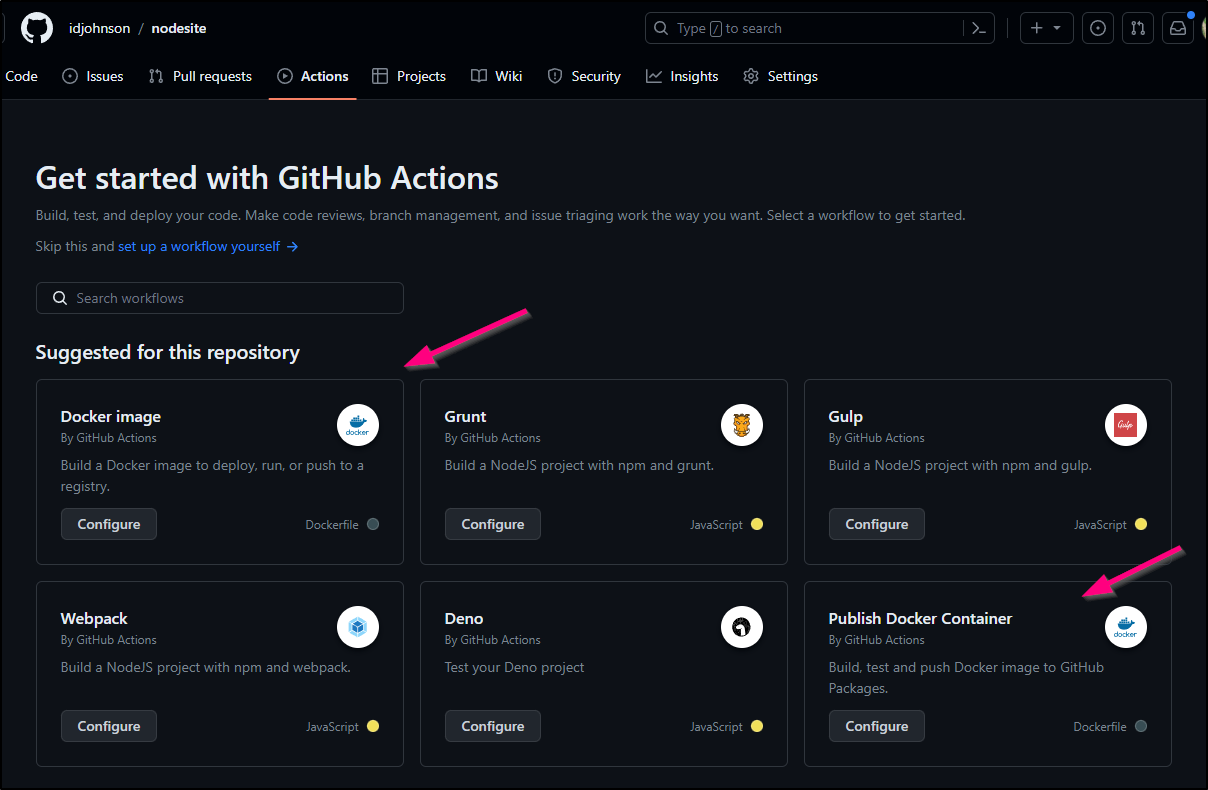The width and height of the screenshot is (1208, 790).
Task: Open the command palette icon in search bar
Action: pyautogui.click(x=979, y=29)
